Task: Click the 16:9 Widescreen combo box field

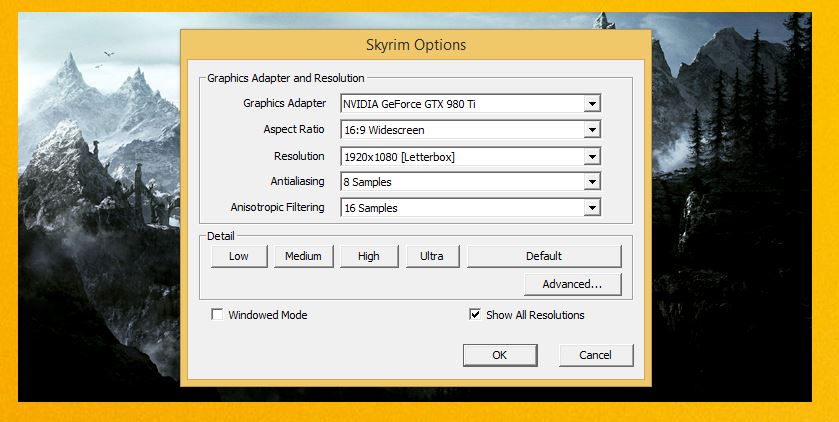Action: (470, 129)
